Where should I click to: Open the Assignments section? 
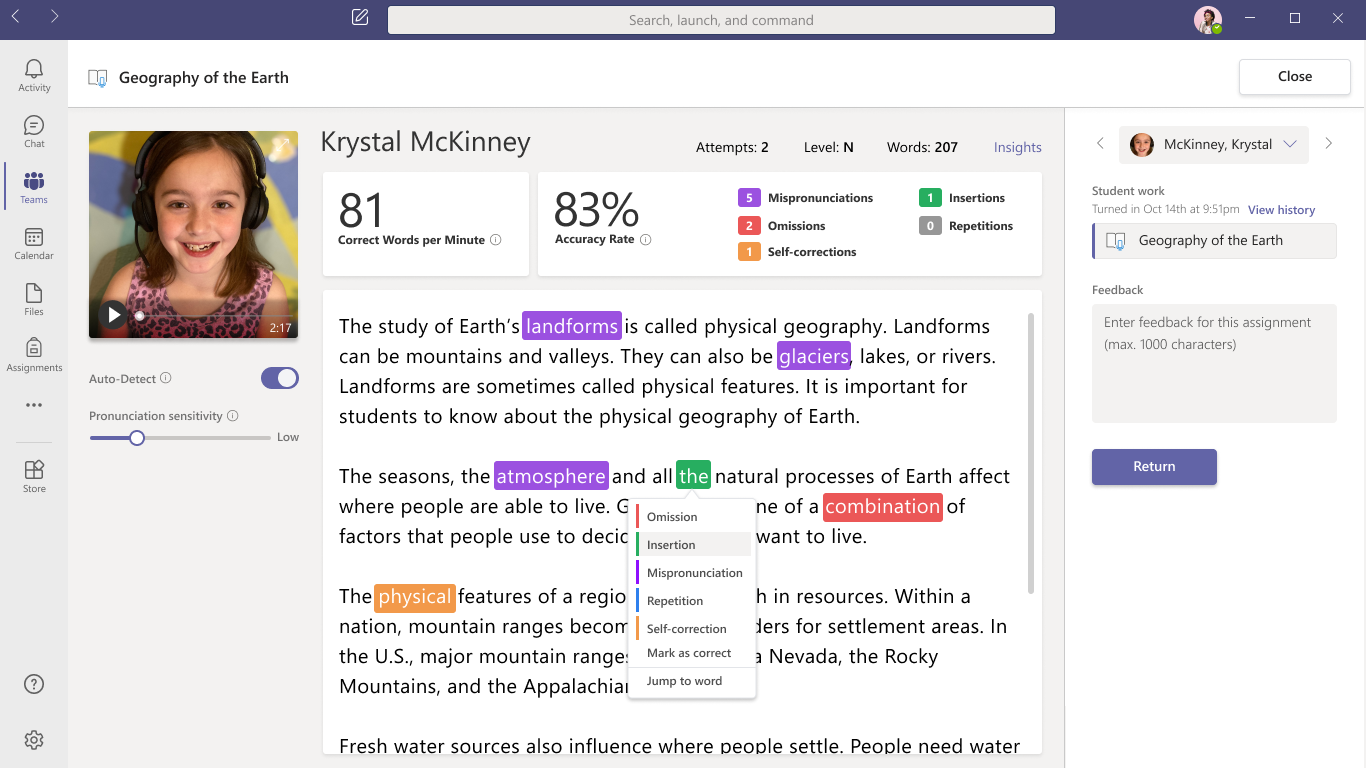[33, 355]
